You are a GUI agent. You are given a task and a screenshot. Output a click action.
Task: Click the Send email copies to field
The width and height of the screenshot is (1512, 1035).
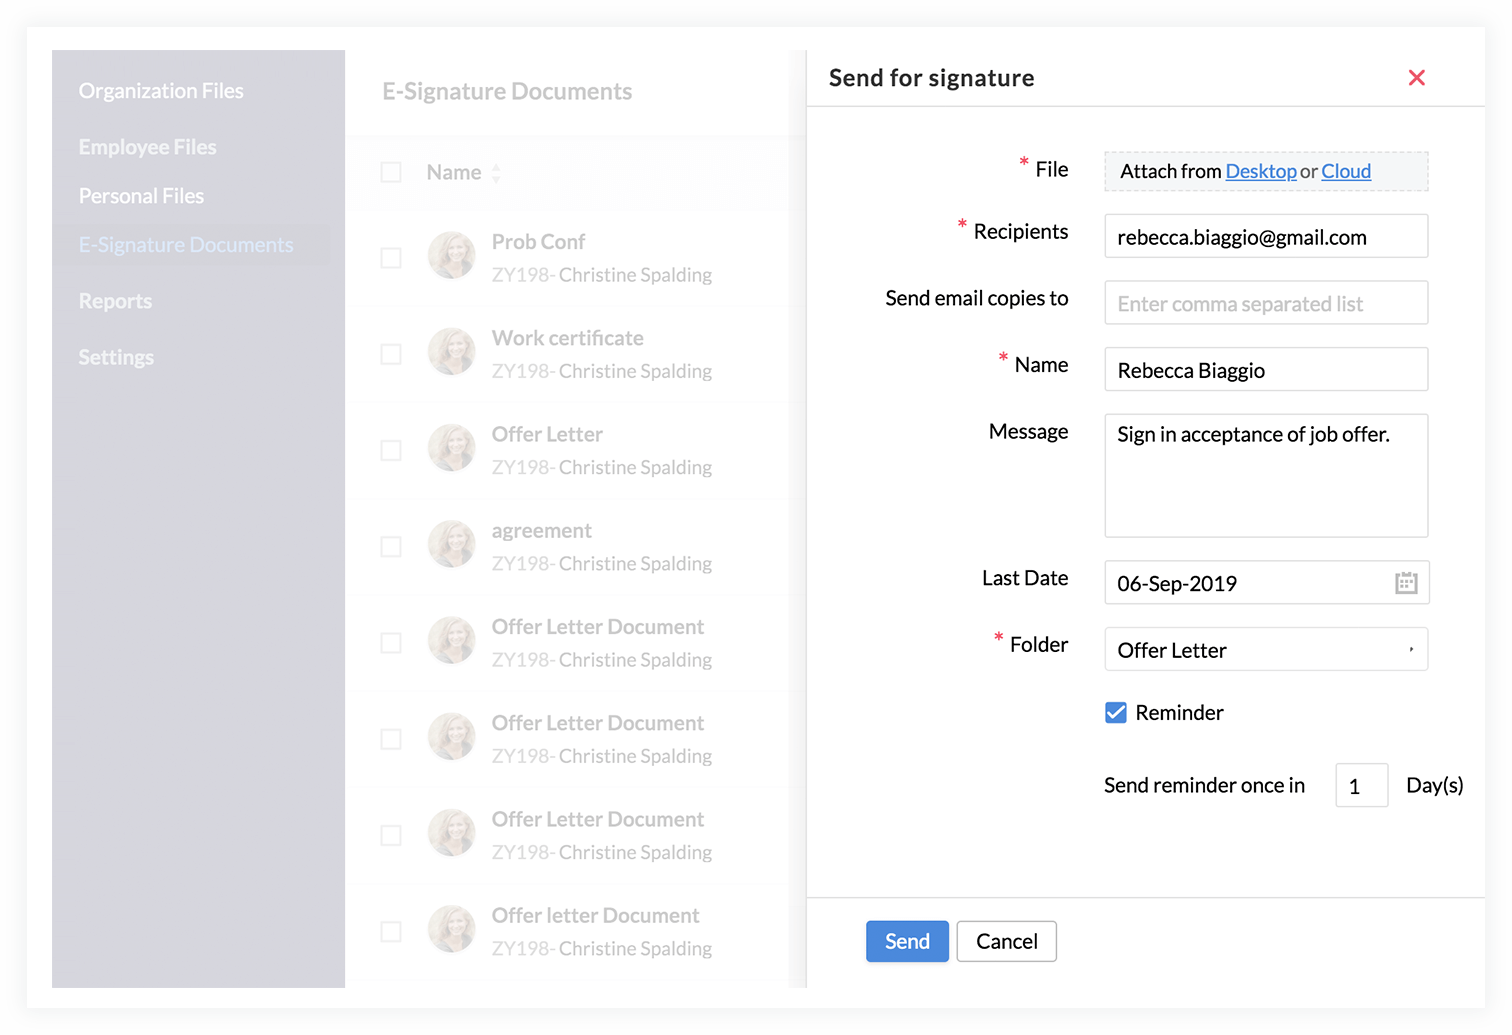(x=1265, y=303)
